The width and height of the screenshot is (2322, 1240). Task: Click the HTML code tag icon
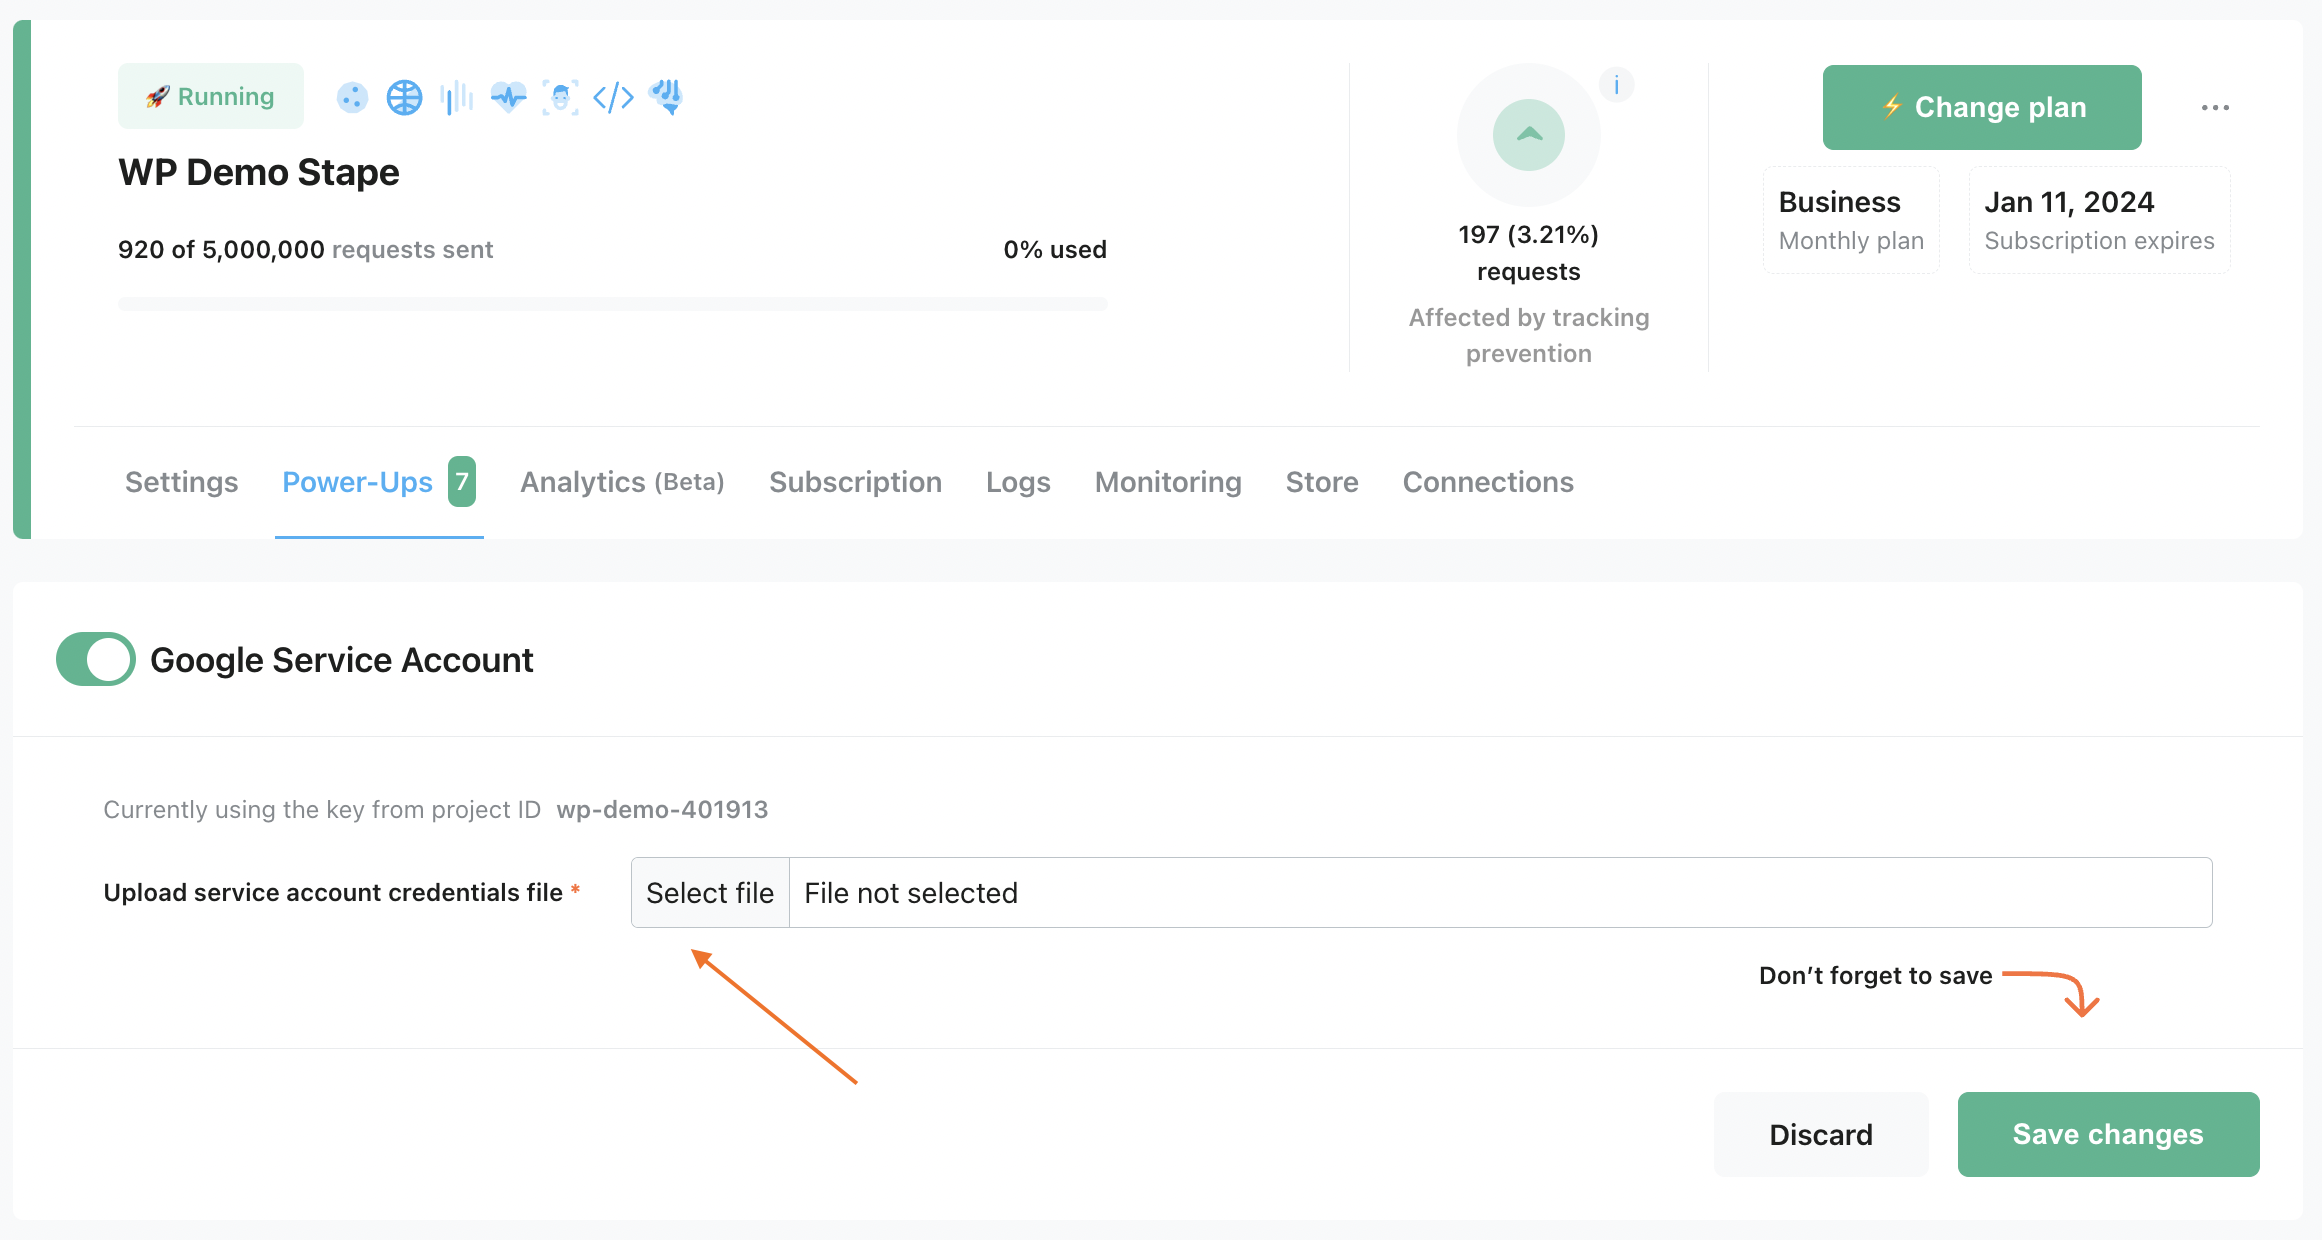click(x=614, y=97)
